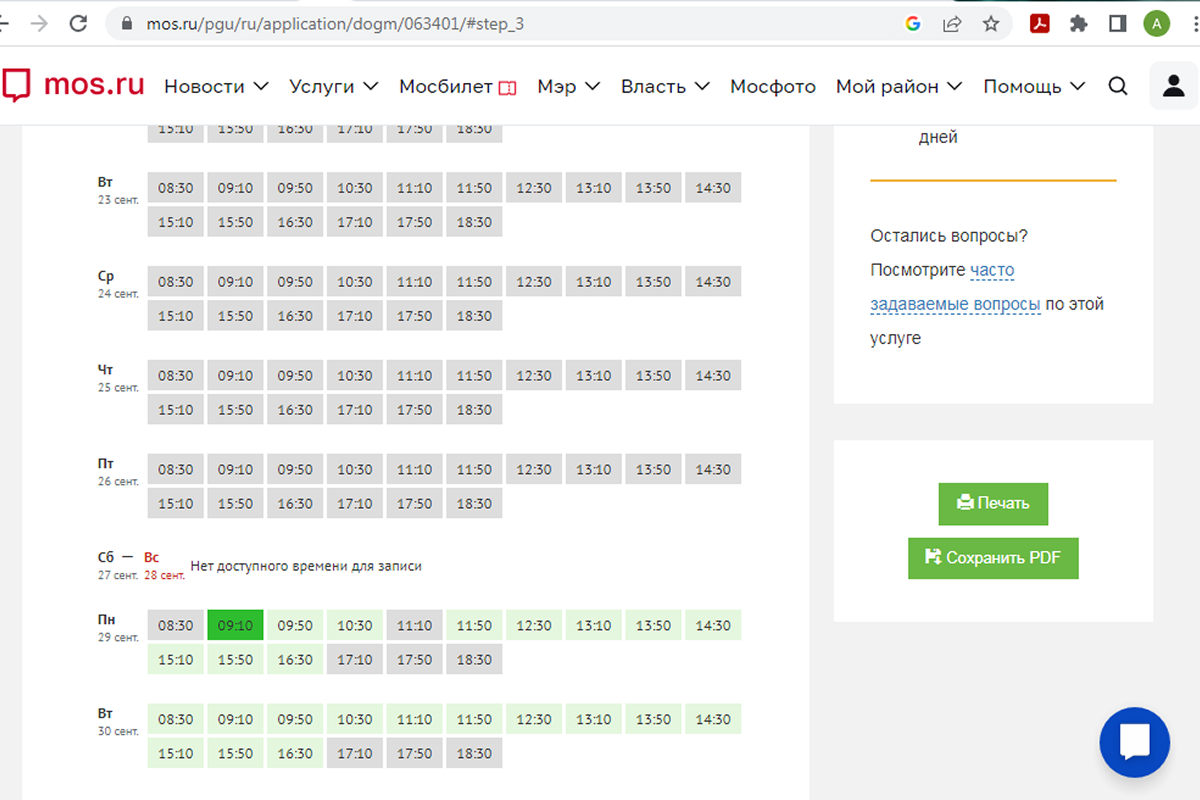Click the Остались вопросы? heading
This screenshot has width=1200, height=800.
click(949, 236)
